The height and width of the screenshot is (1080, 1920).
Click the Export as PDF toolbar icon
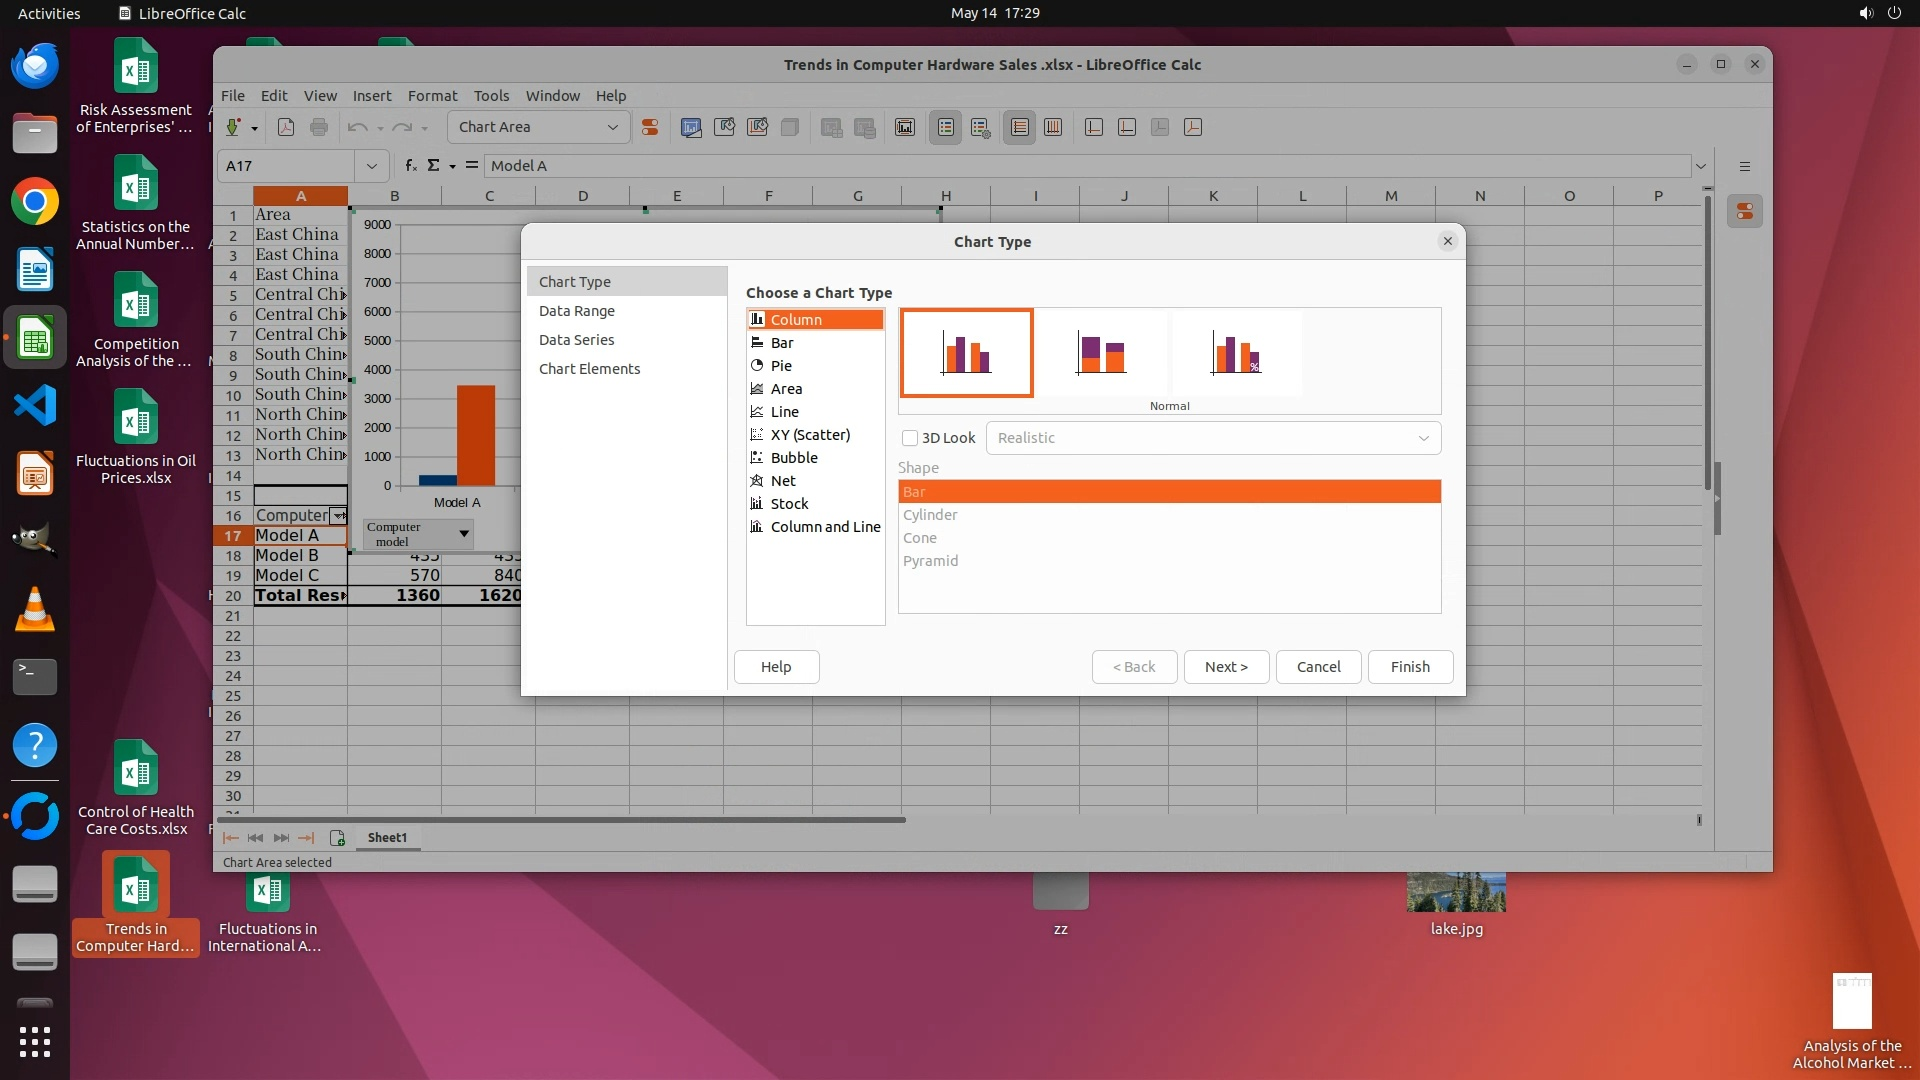coord(286,127)
